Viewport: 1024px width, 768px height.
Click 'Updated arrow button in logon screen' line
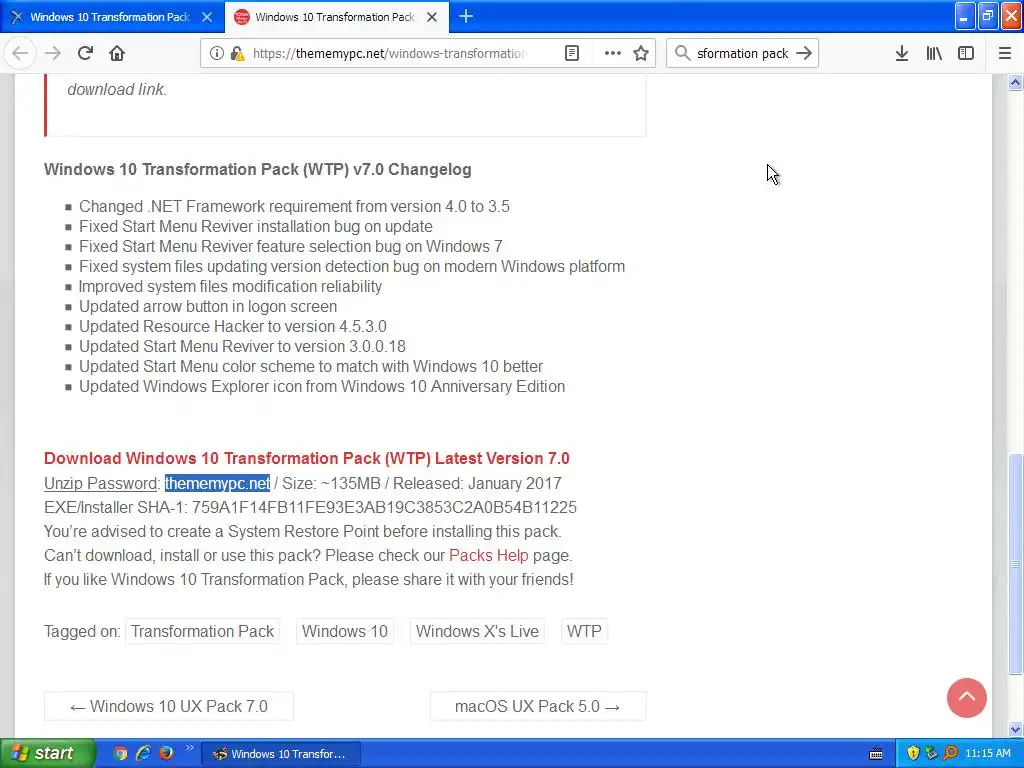pos(208,306)
